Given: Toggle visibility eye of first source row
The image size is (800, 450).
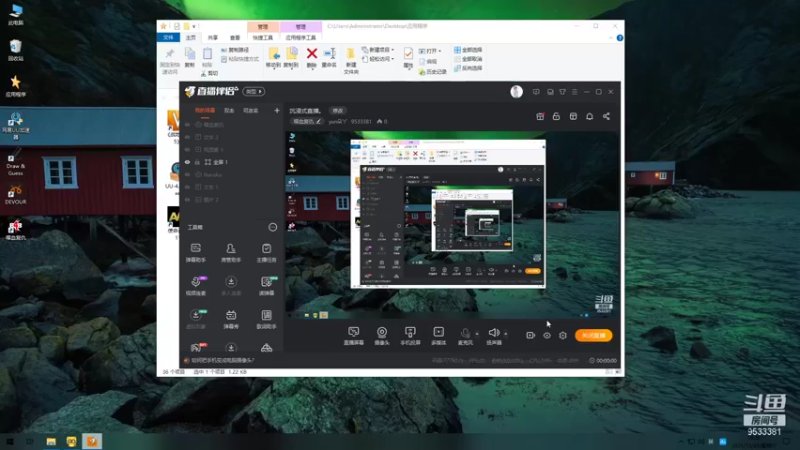Looking at the screenshot, I should (187, 124).
